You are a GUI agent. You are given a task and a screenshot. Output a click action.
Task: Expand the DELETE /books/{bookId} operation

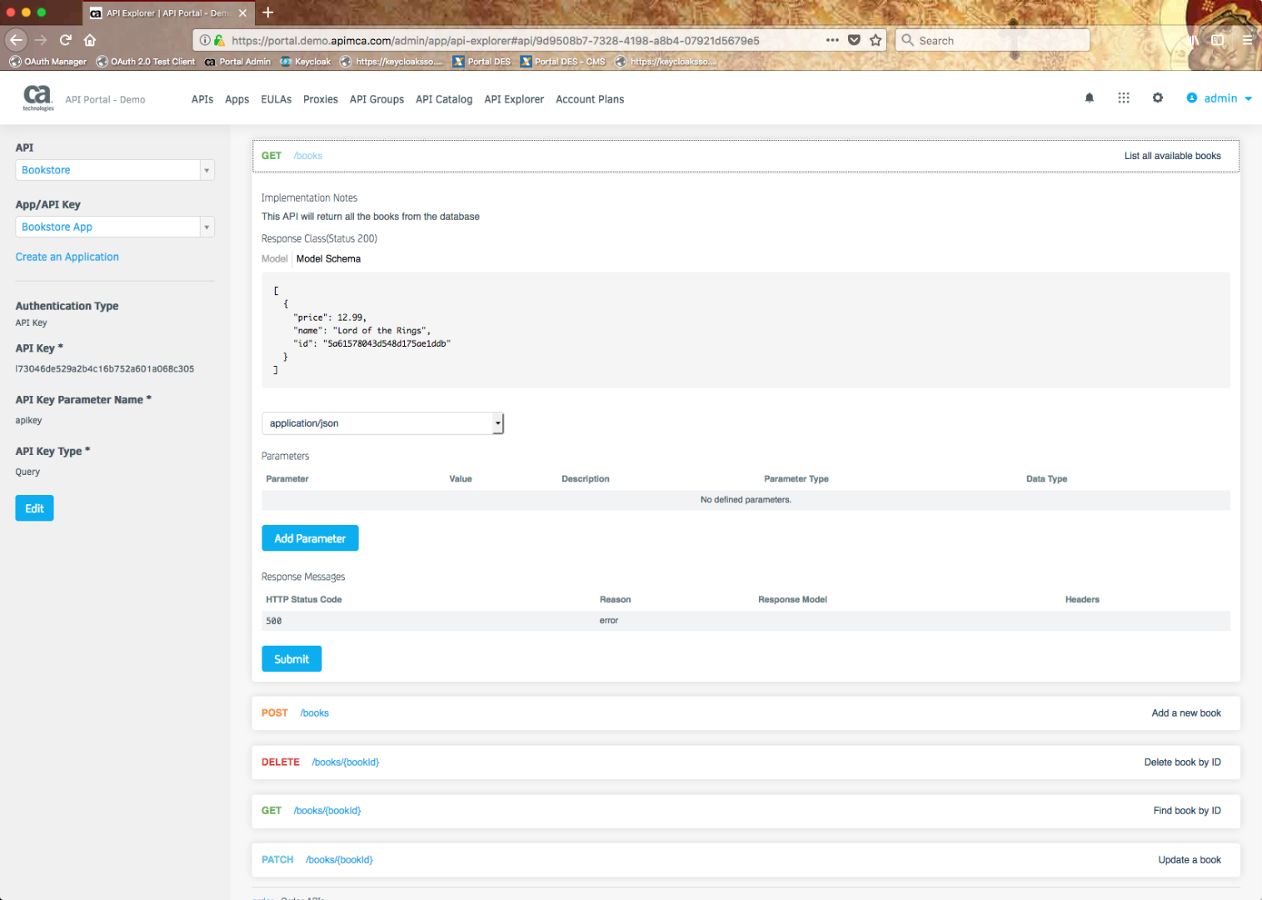tap(745, 762)
